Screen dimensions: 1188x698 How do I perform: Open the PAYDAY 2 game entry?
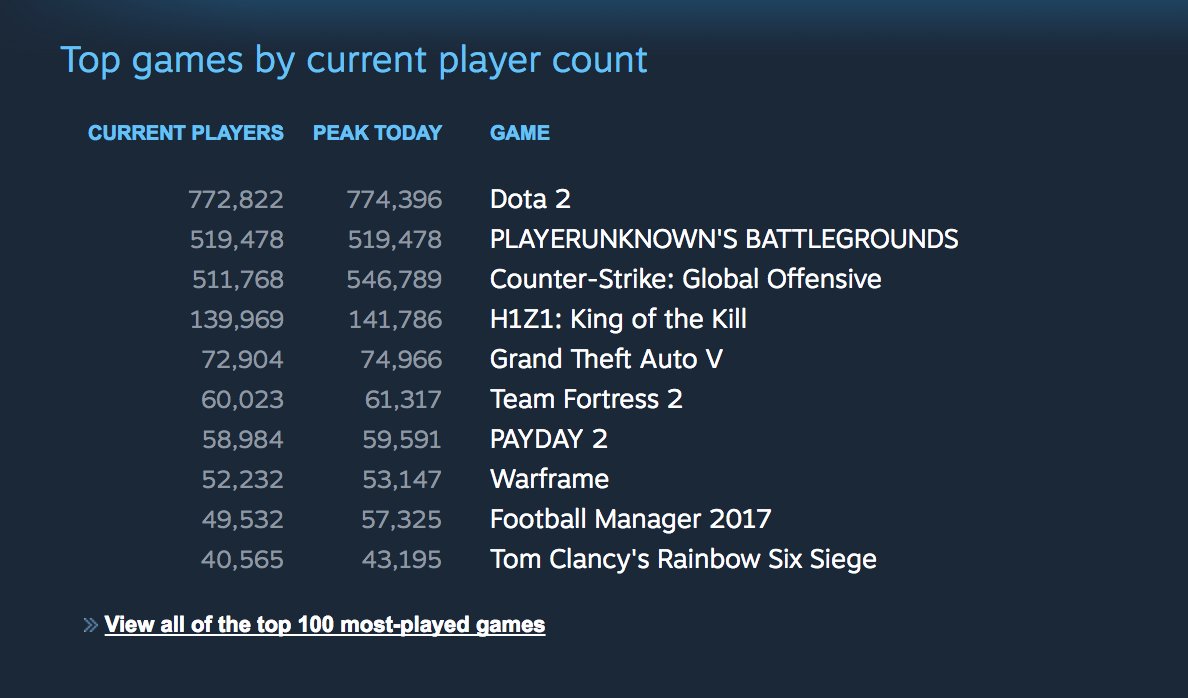point(549,438)
